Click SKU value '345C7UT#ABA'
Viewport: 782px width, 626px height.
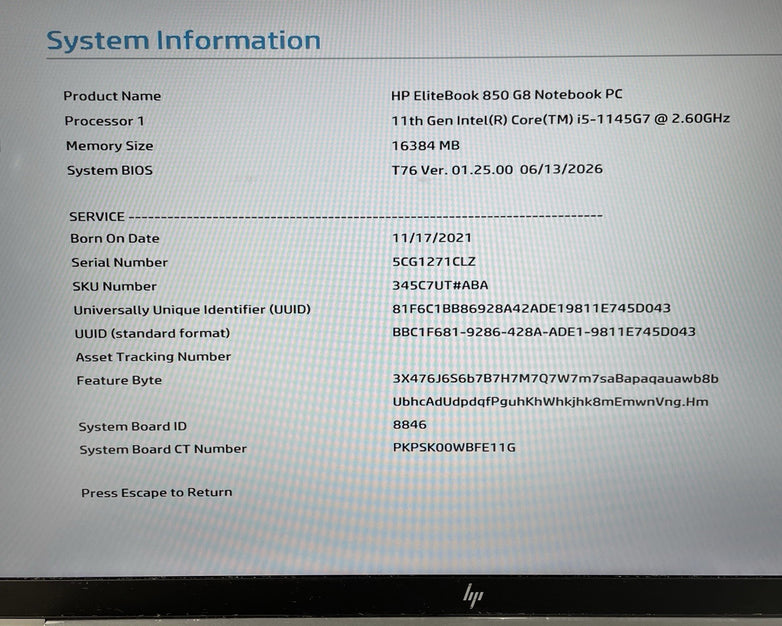click(x=440, y=285)
